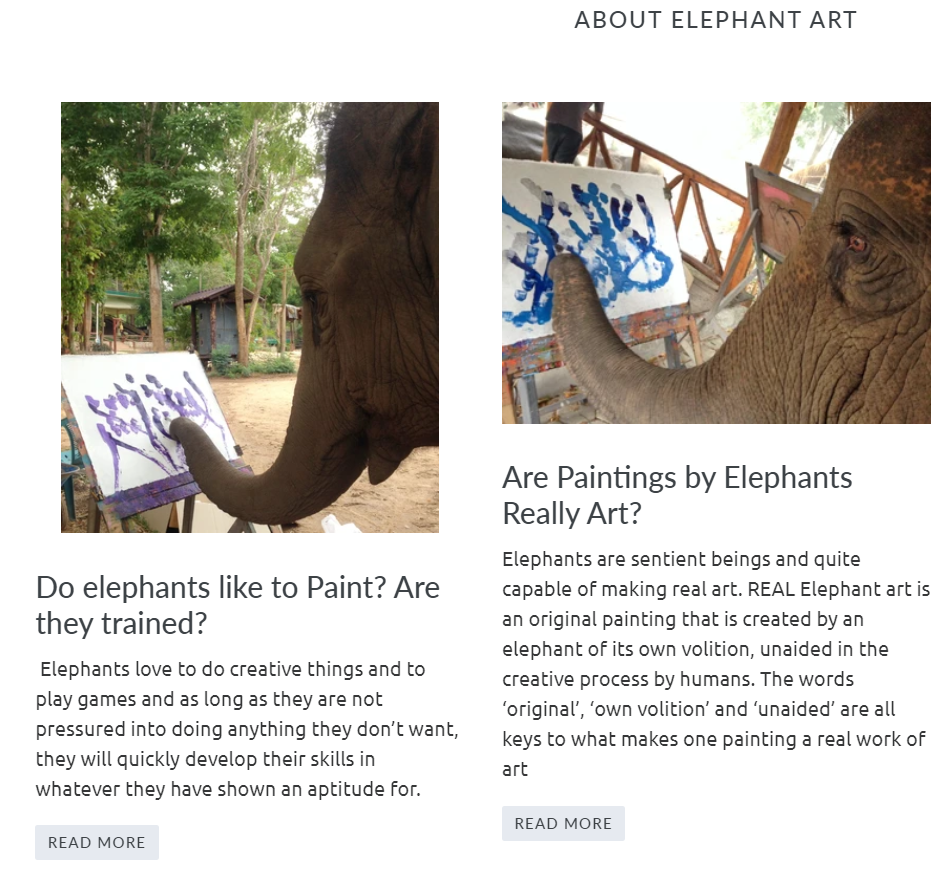Open the 'Do elephants like to Paint?' article title
The width and height of the screenshot is (946, 872).
tap(238, 605)
